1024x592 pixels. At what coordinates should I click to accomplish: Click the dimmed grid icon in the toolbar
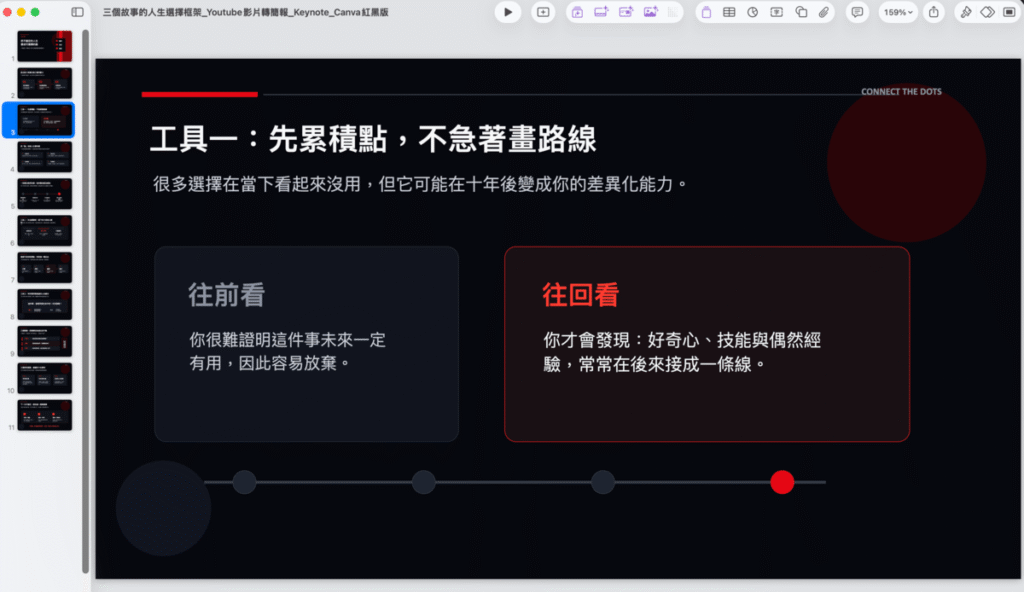pyautogui.click(x=673, y=12)
